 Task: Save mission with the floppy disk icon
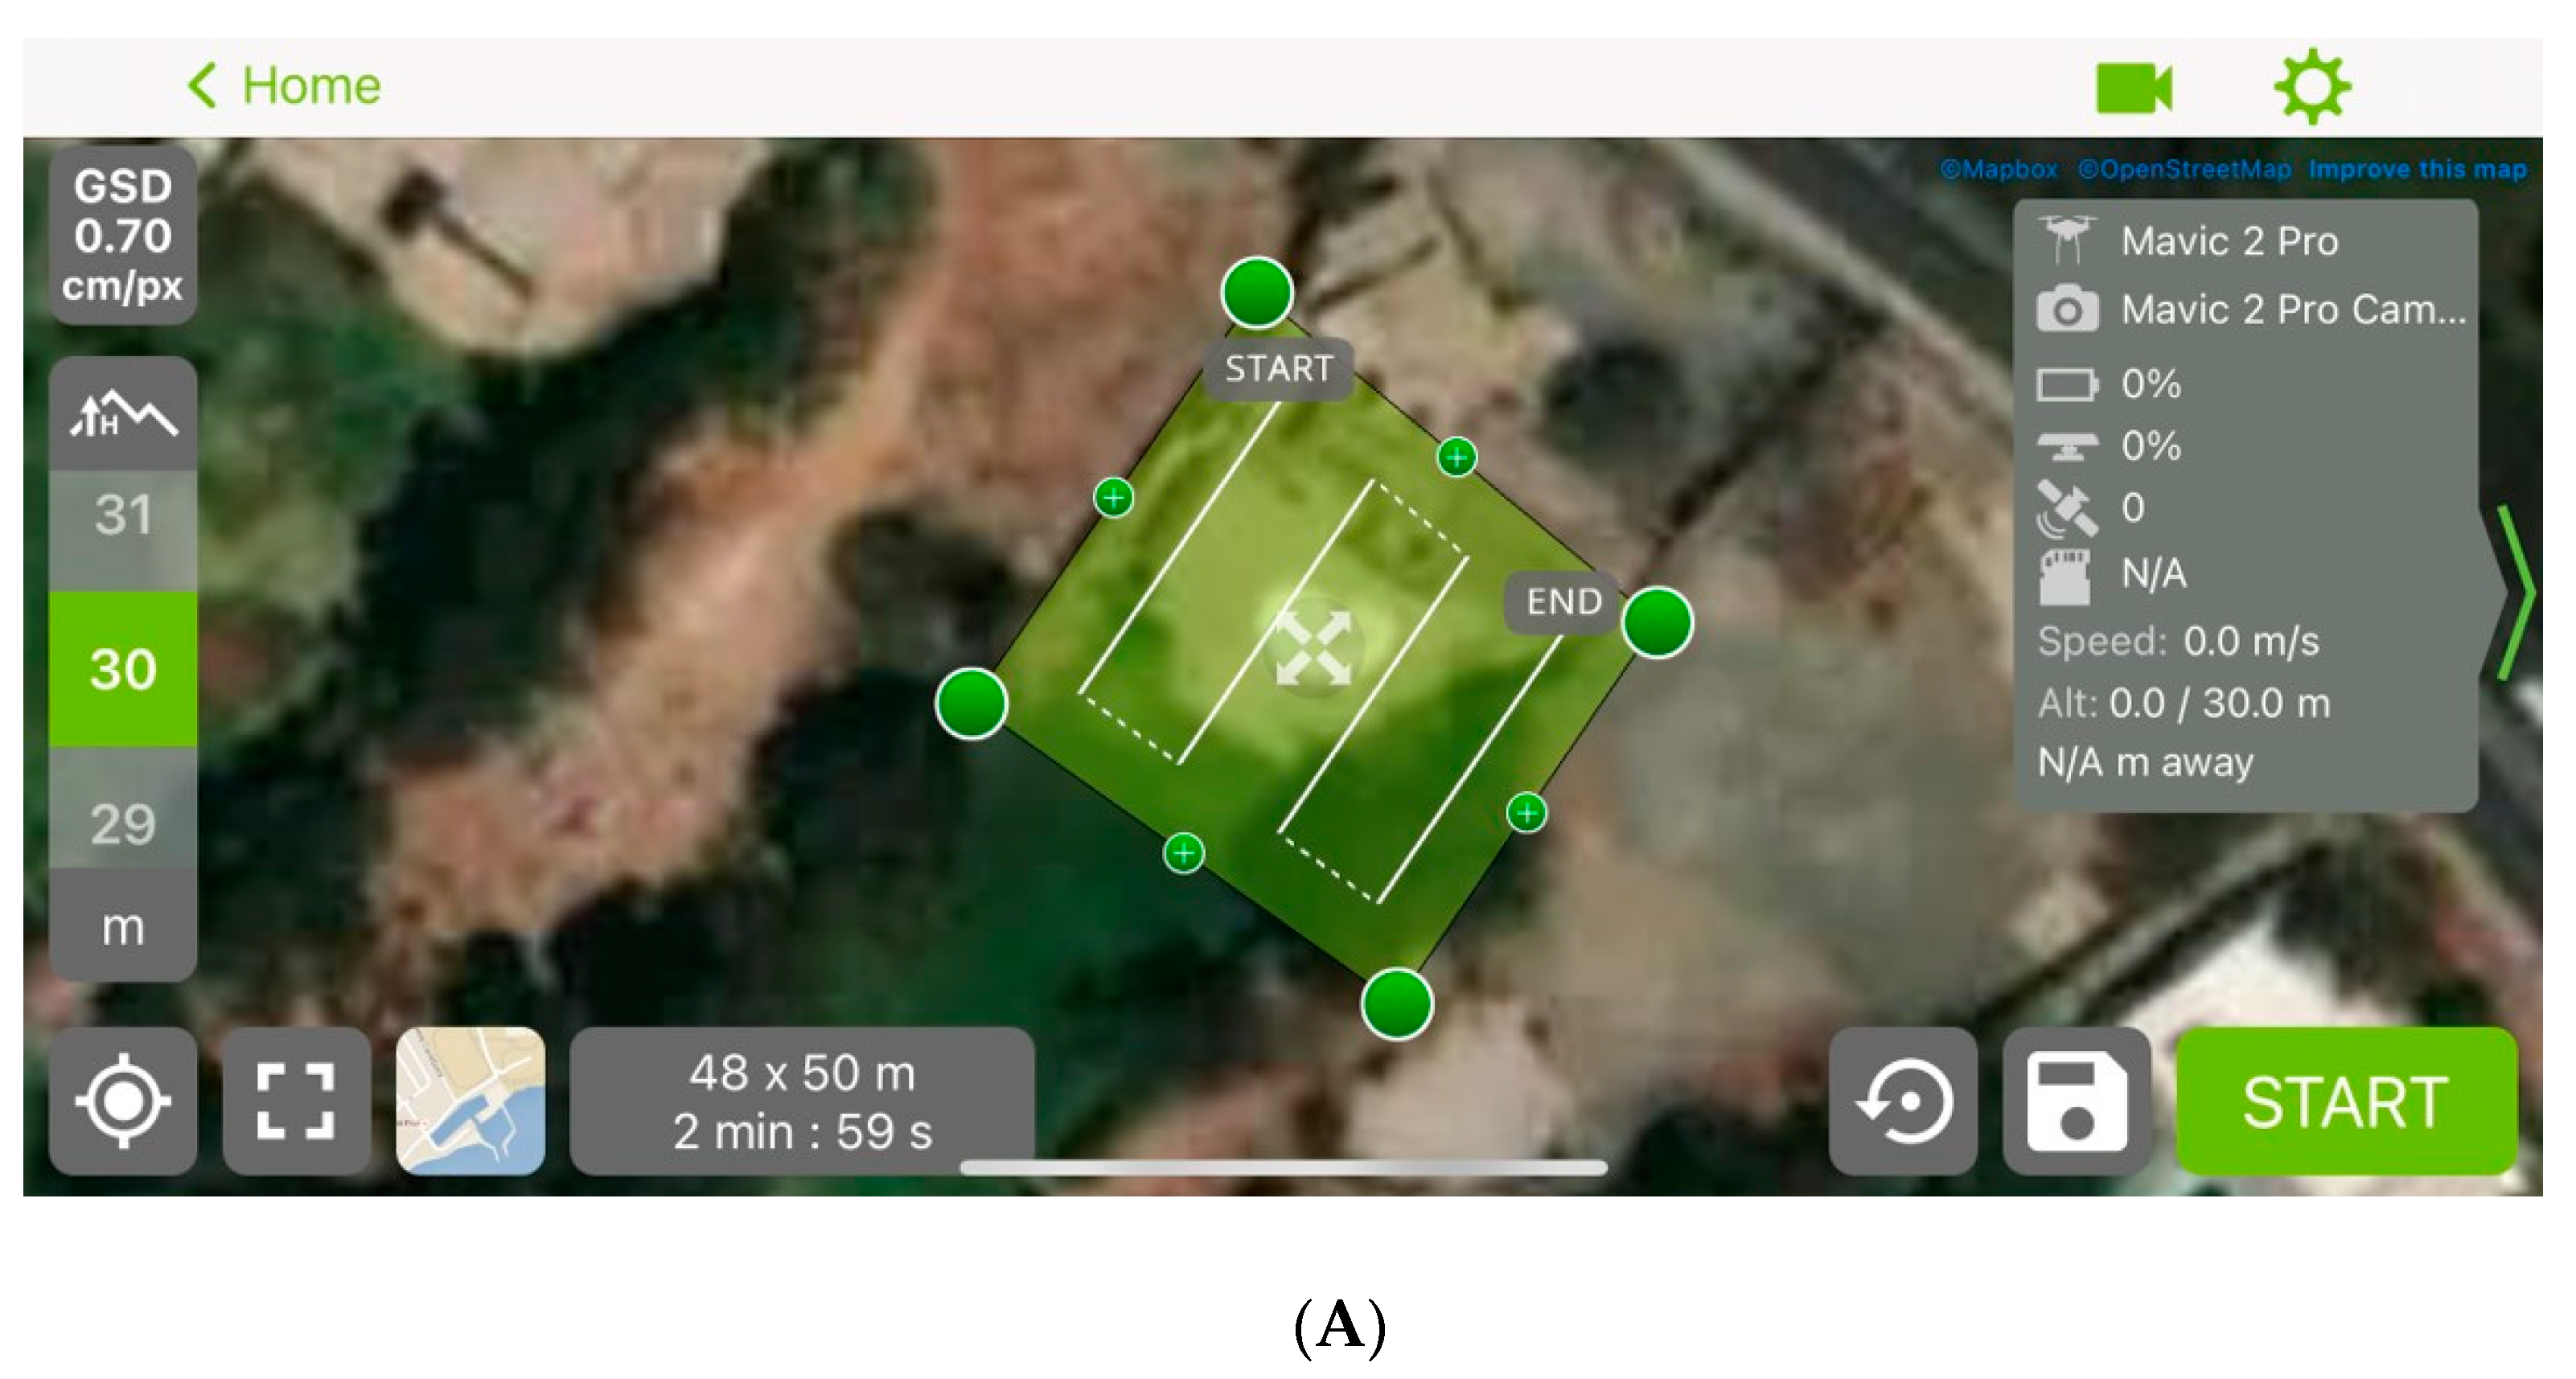(2077, 1100)
